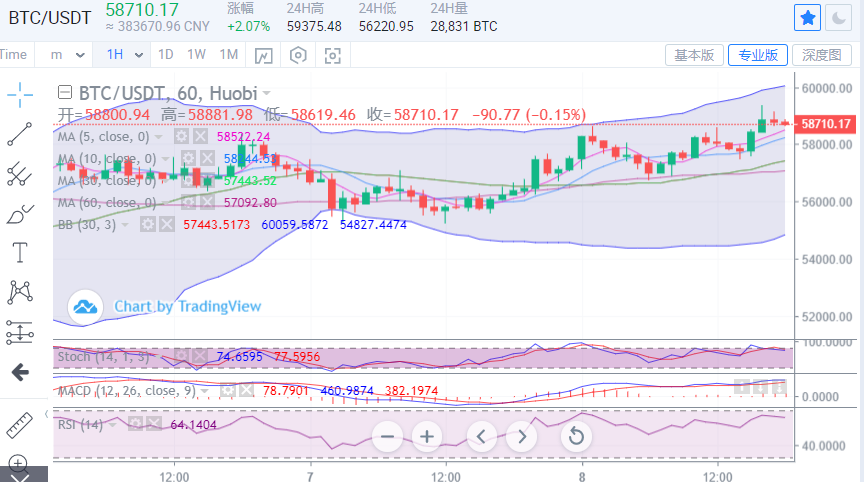864x482 pixels.
Task: Select the crosshair cursor tool
Action: pyautogui.click(x=20, y=95)
